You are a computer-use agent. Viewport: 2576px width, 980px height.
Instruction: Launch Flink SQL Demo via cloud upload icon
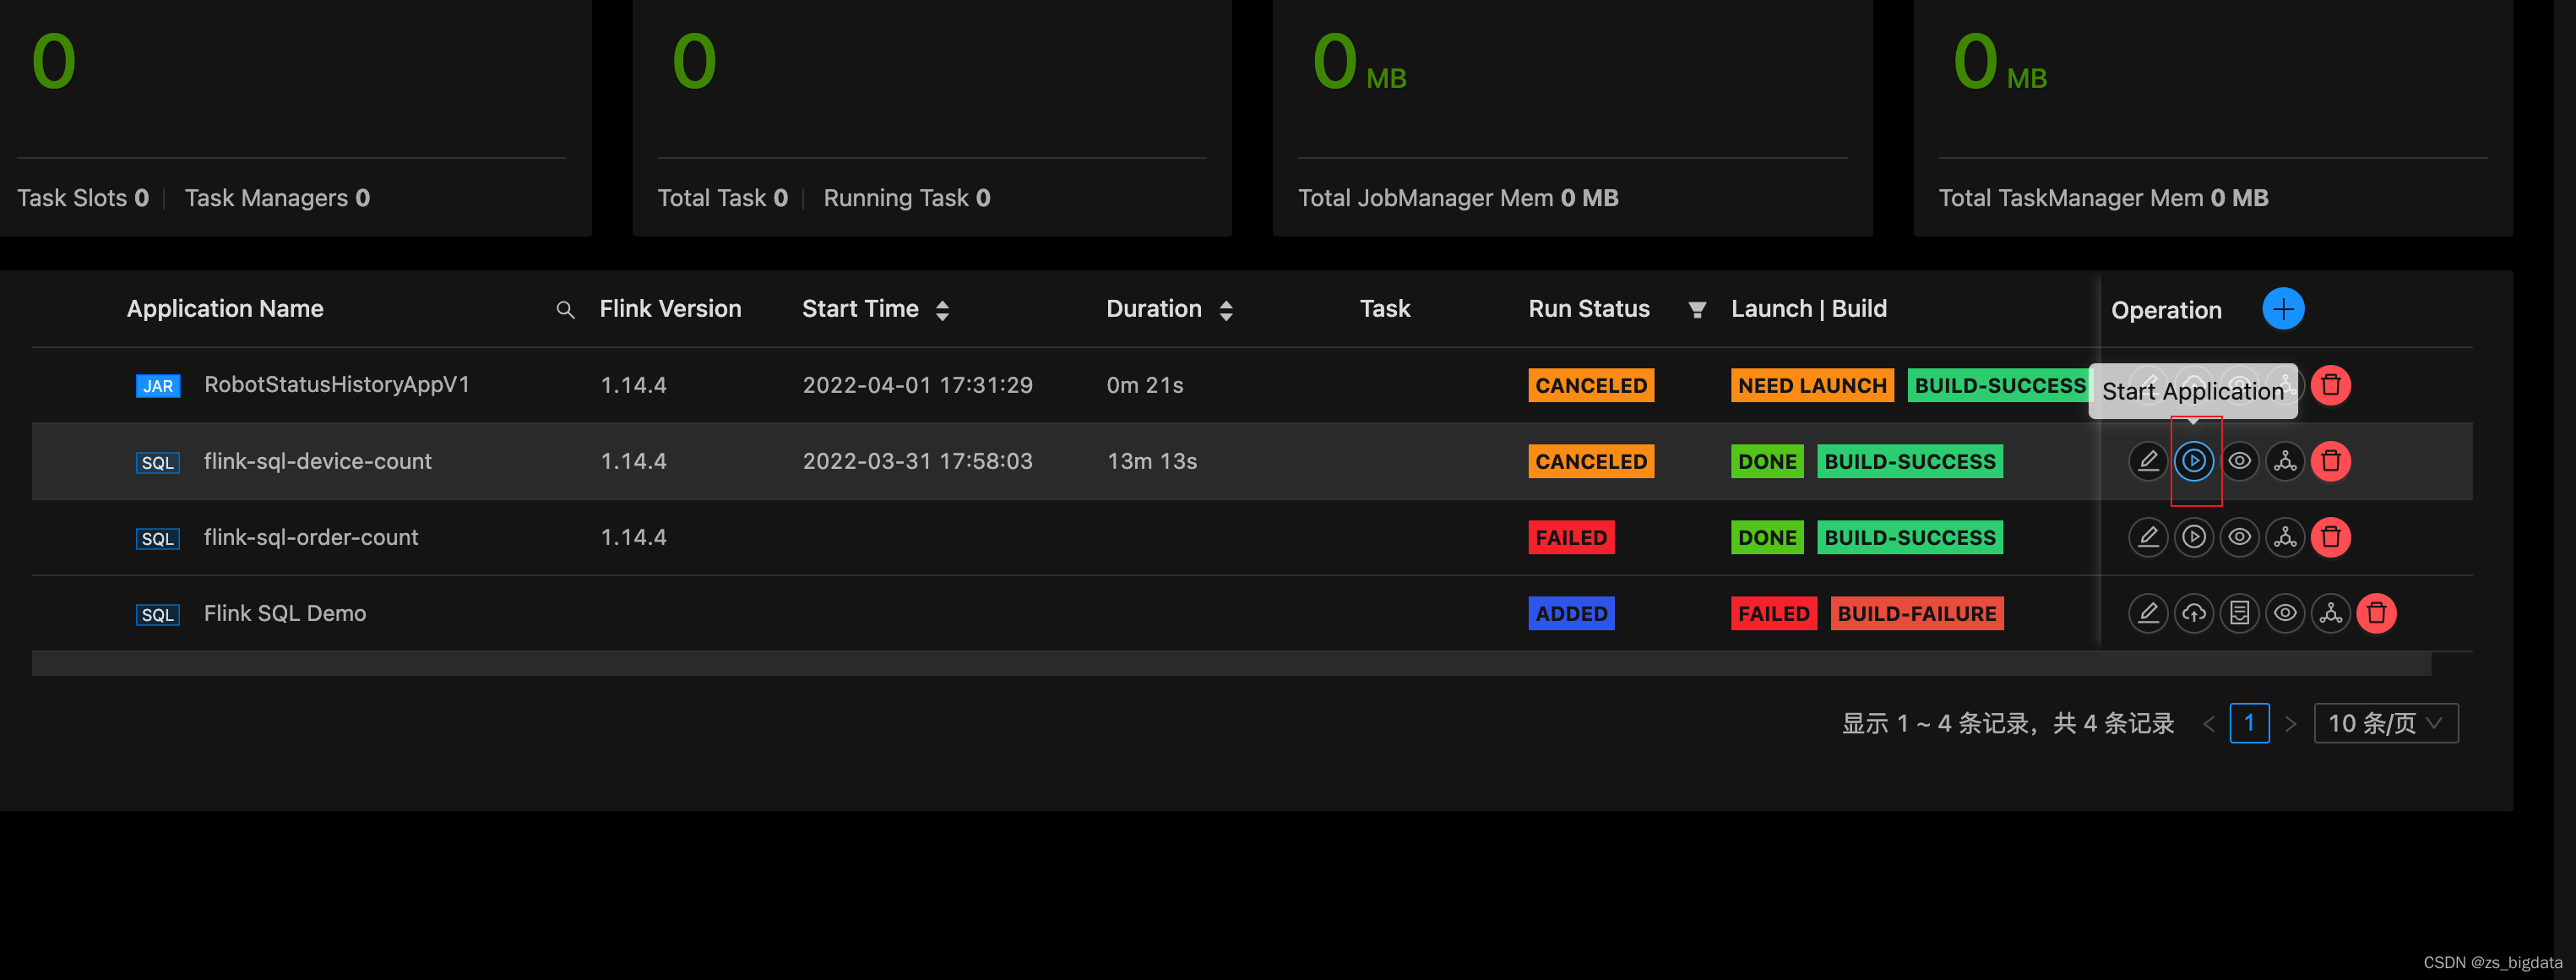tap(2193, 613)
